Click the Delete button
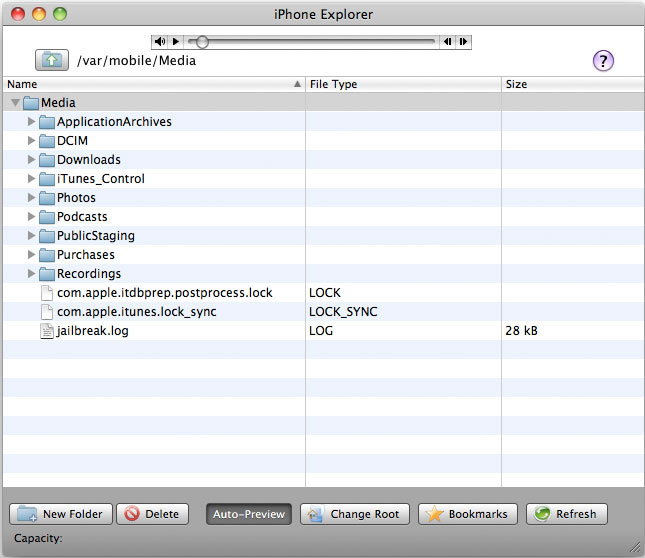645x558 pixels. coord(153,514)
